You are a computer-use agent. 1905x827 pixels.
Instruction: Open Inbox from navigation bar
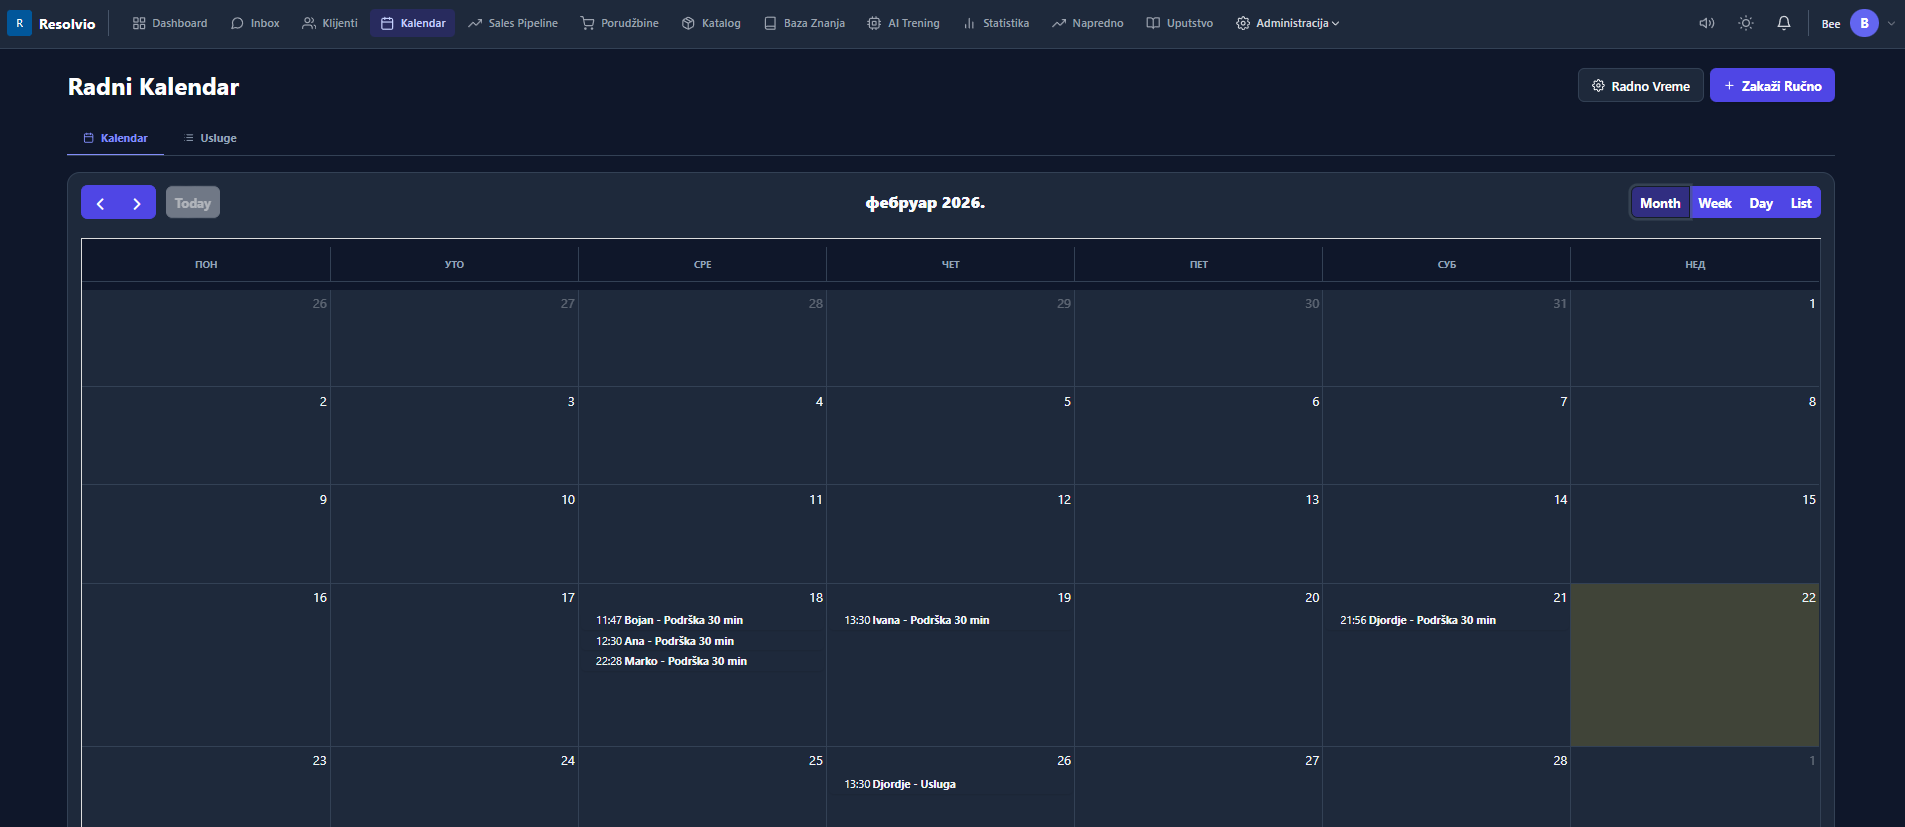coord(255,23)
